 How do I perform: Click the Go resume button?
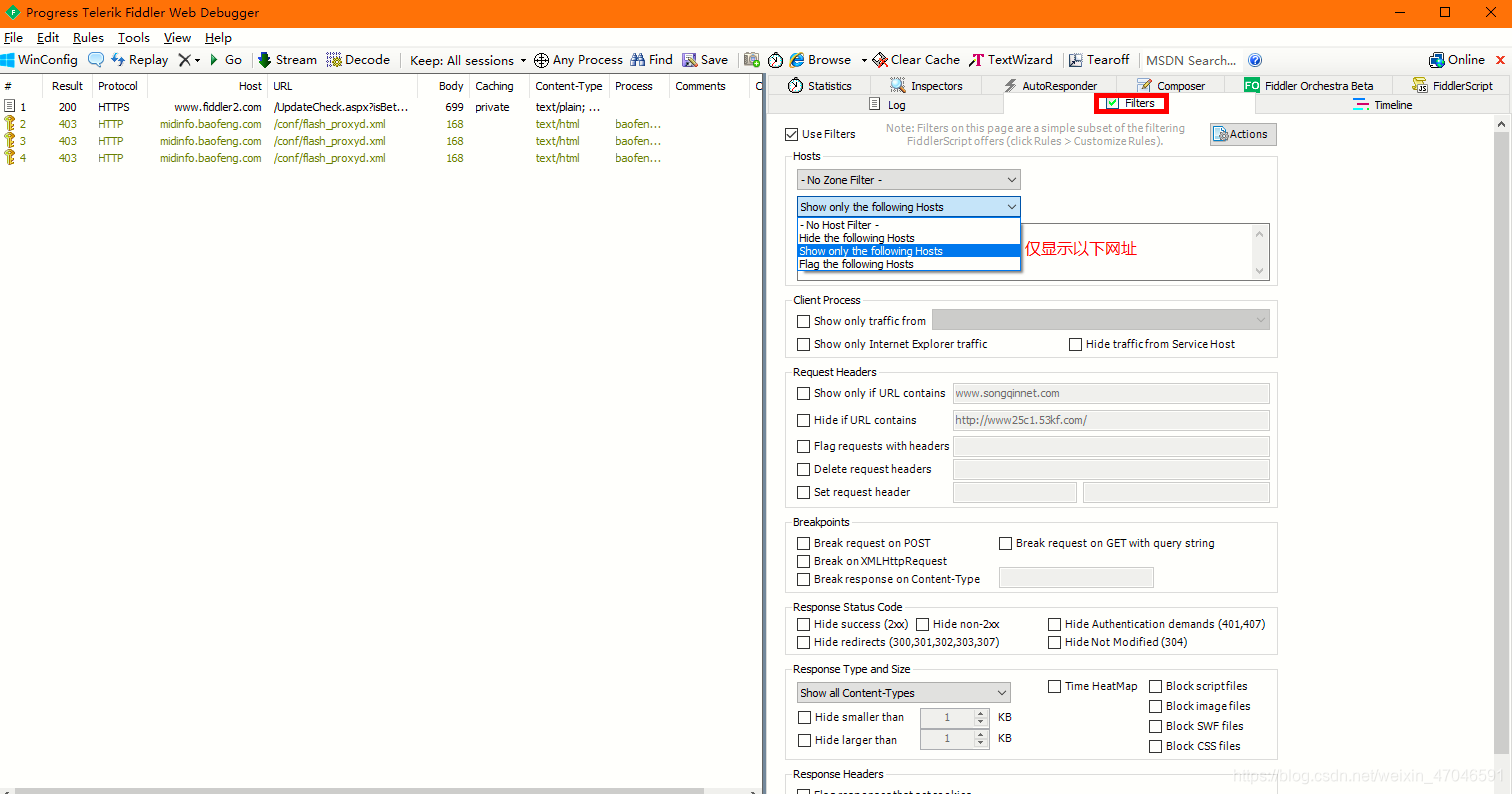pos(225,60)
